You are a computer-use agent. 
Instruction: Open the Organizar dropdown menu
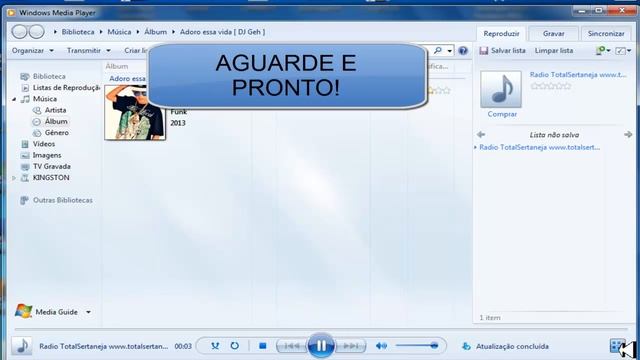pos(33,51)
